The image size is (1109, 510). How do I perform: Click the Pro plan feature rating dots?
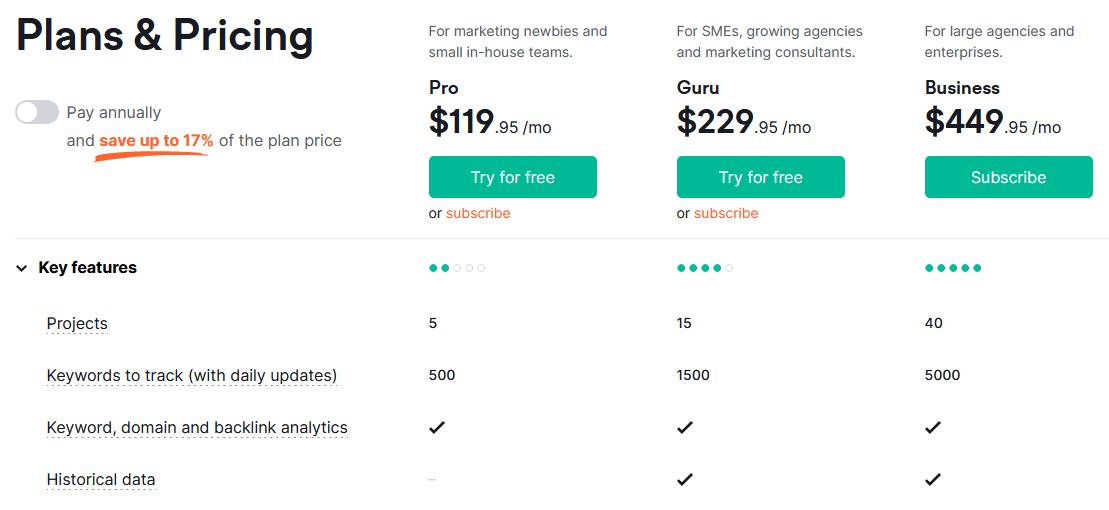[457, 268]
